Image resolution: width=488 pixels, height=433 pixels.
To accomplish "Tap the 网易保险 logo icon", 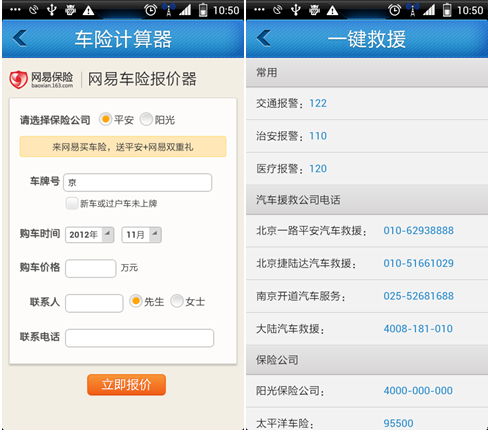I will (x=18, y=79).
